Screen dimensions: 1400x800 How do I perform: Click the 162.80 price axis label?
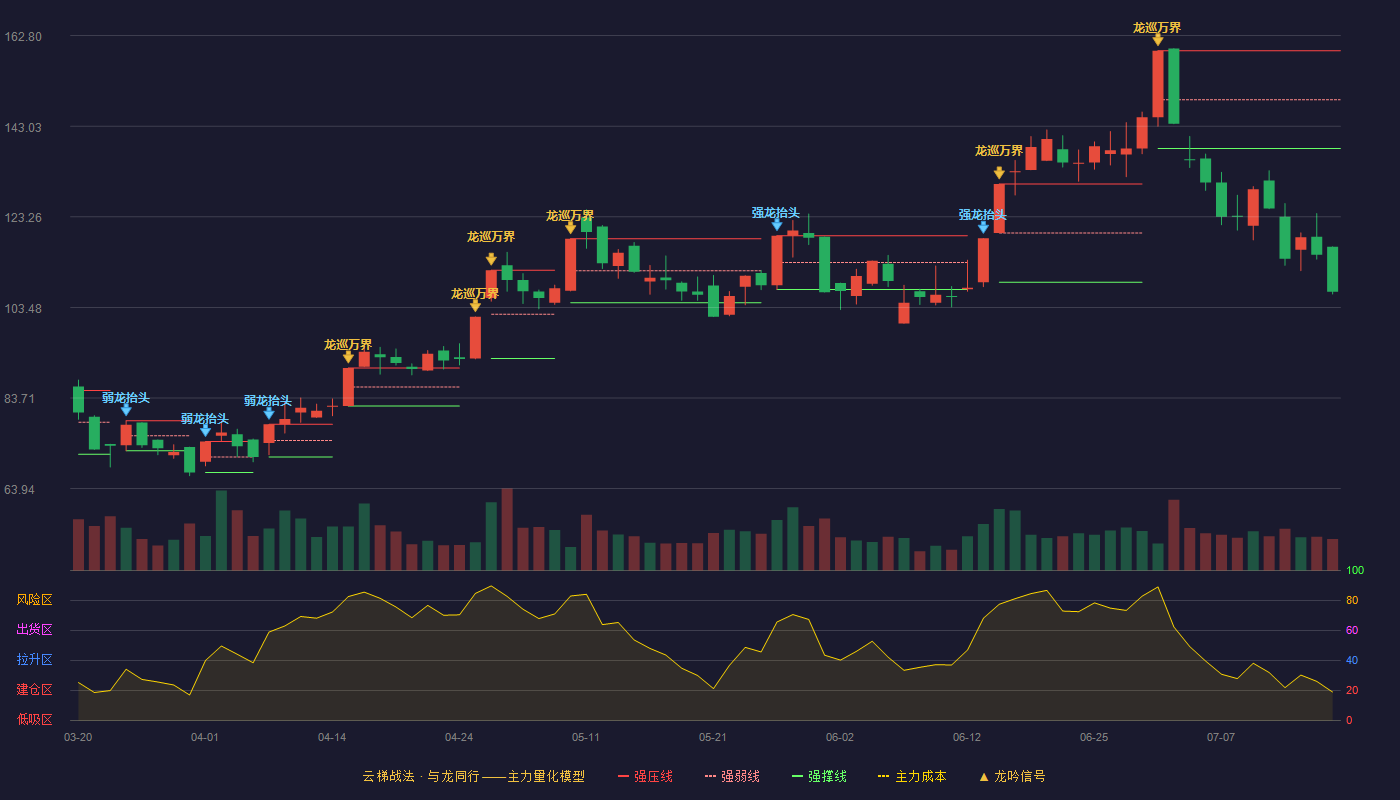pyautogui.click(x=23, y=37)
